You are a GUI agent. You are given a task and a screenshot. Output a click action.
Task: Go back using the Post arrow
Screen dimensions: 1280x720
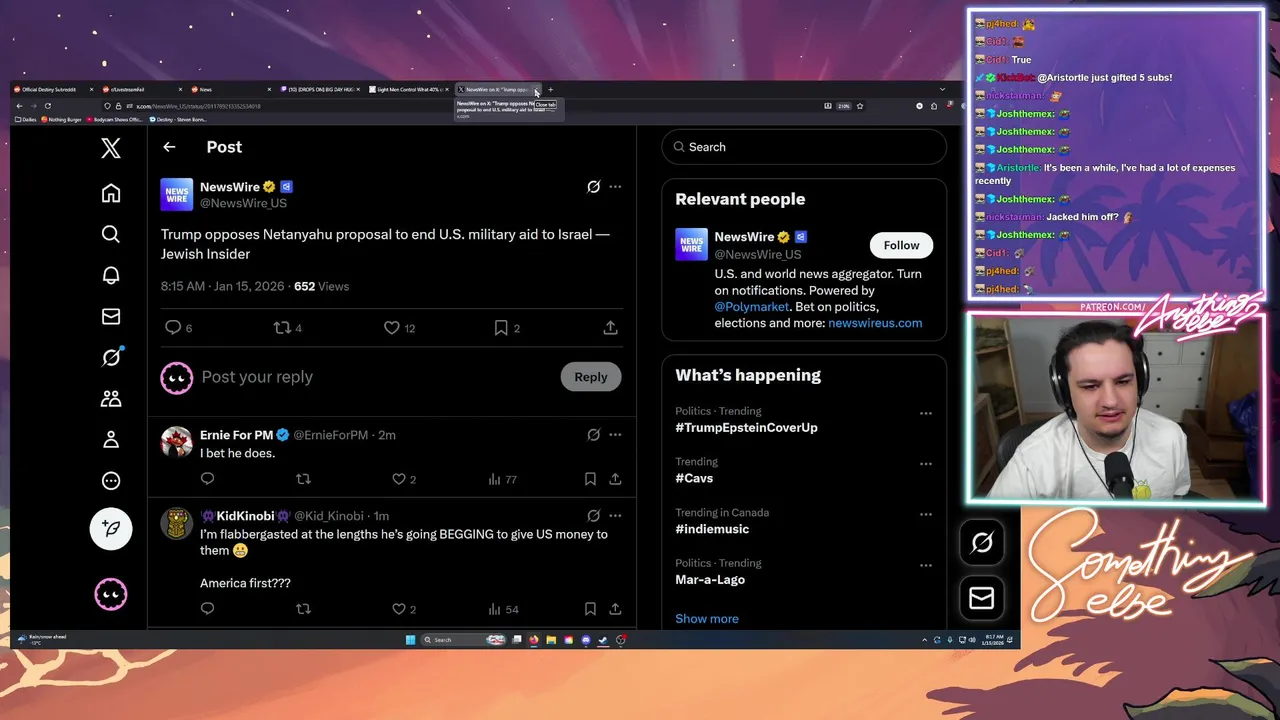(x=169, y=147)
